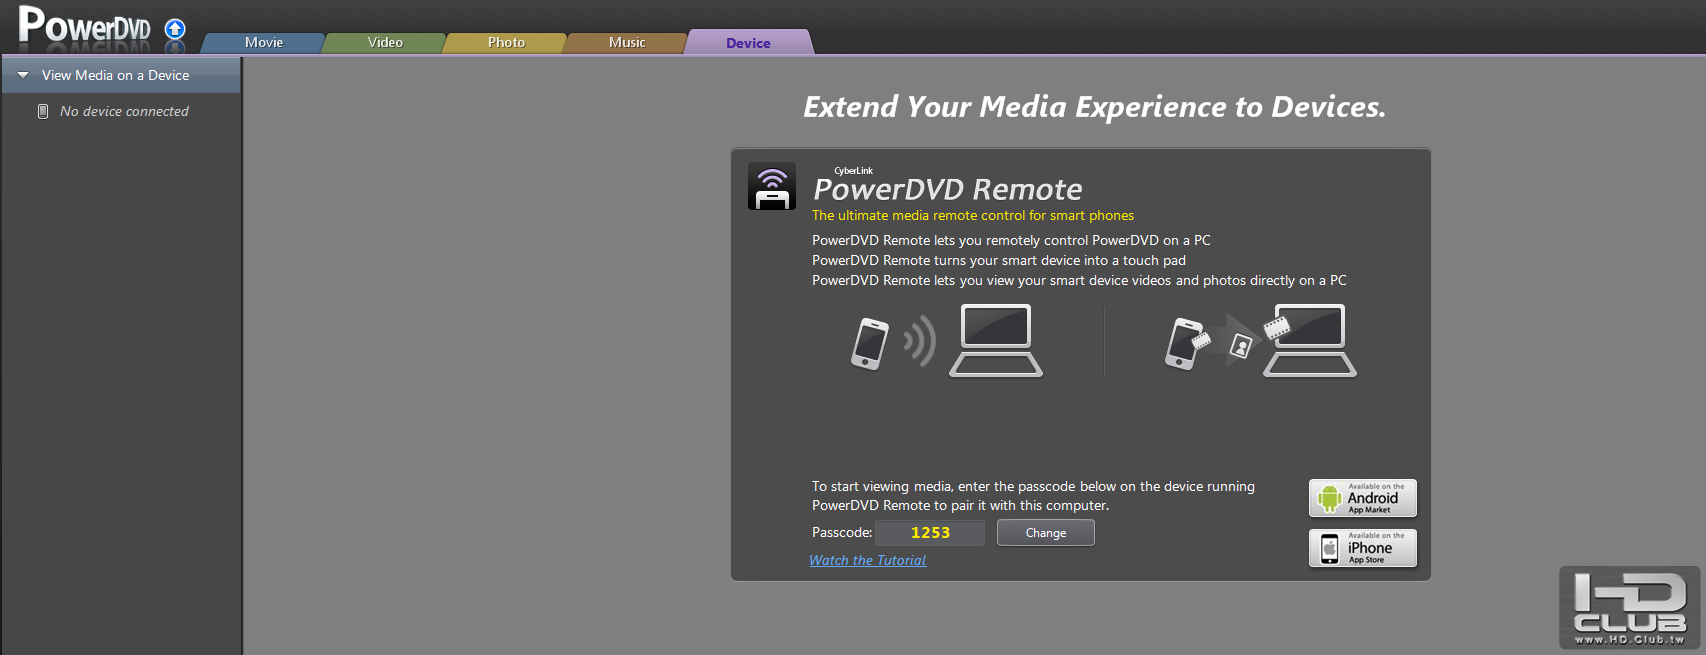Click the yellow 'ultimate media remote control' tagline
The height and width of the screenshot is (655, 1706).
click(x=973, y=215)
